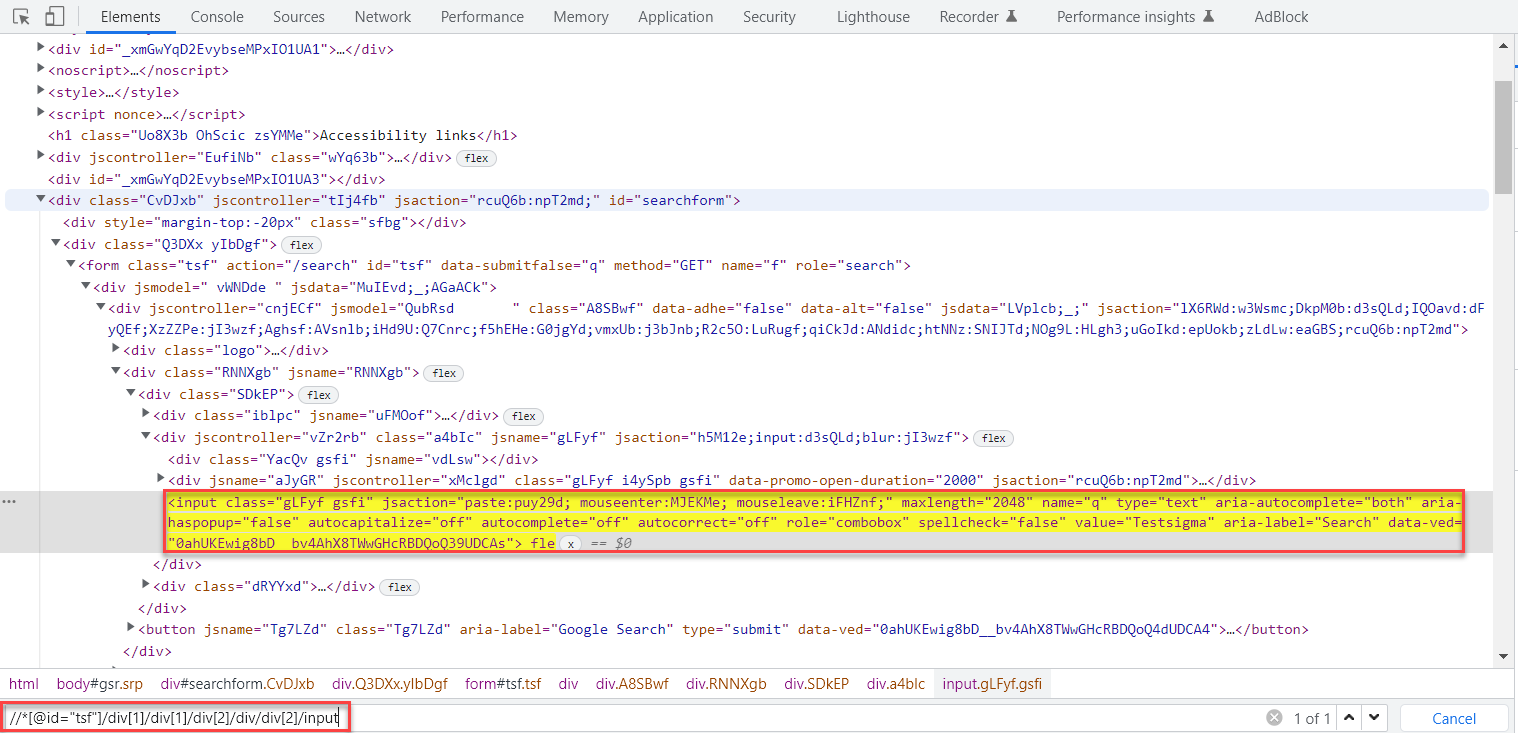Toggle flex badge on RNNXgb div
Image resolution: width=1518 pixels, height=733 pixels.
coord(444,373)
